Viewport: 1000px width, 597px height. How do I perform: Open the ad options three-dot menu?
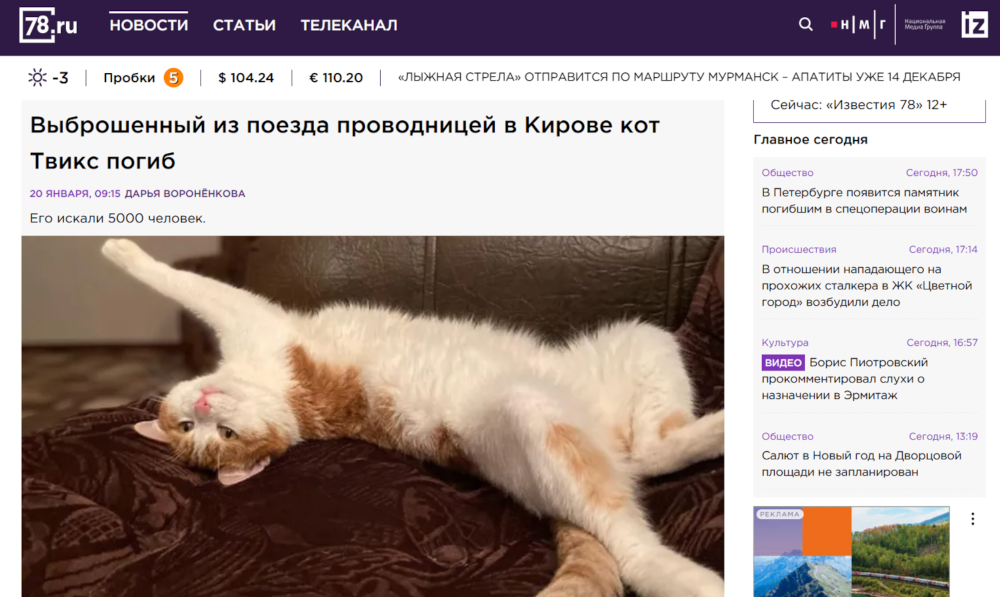tap(973, 519)
